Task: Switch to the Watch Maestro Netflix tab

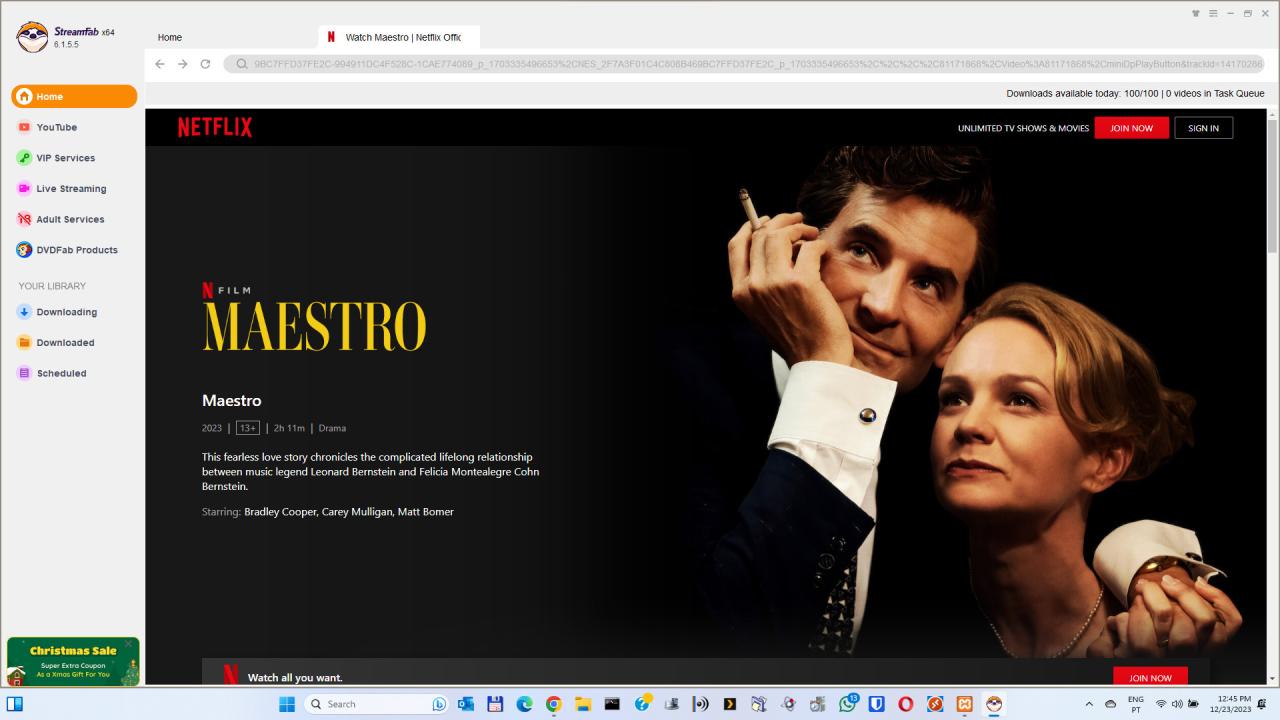Action: (x=398, y=37)
